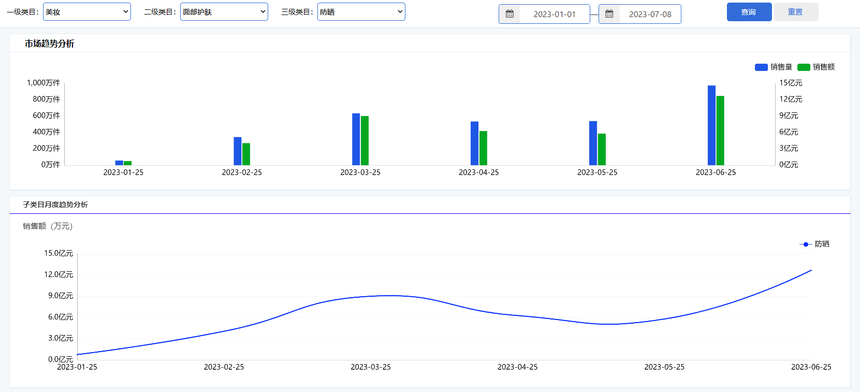Open the 一级类目 dropdown showing 美妆
860x392 pixels.
[x=87, y=12]
